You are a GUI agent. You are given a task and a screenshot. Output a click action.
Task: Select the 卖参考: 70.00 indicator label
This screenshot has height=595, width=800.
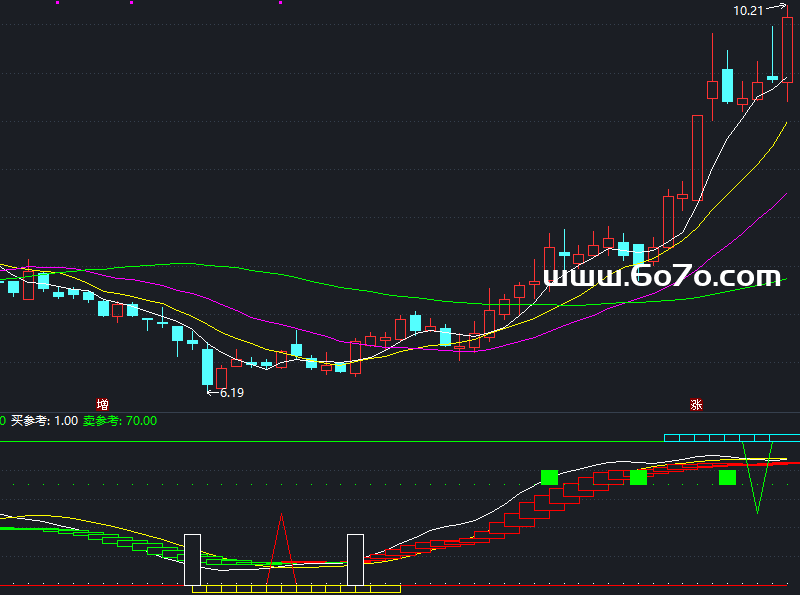tap(120, 421)
